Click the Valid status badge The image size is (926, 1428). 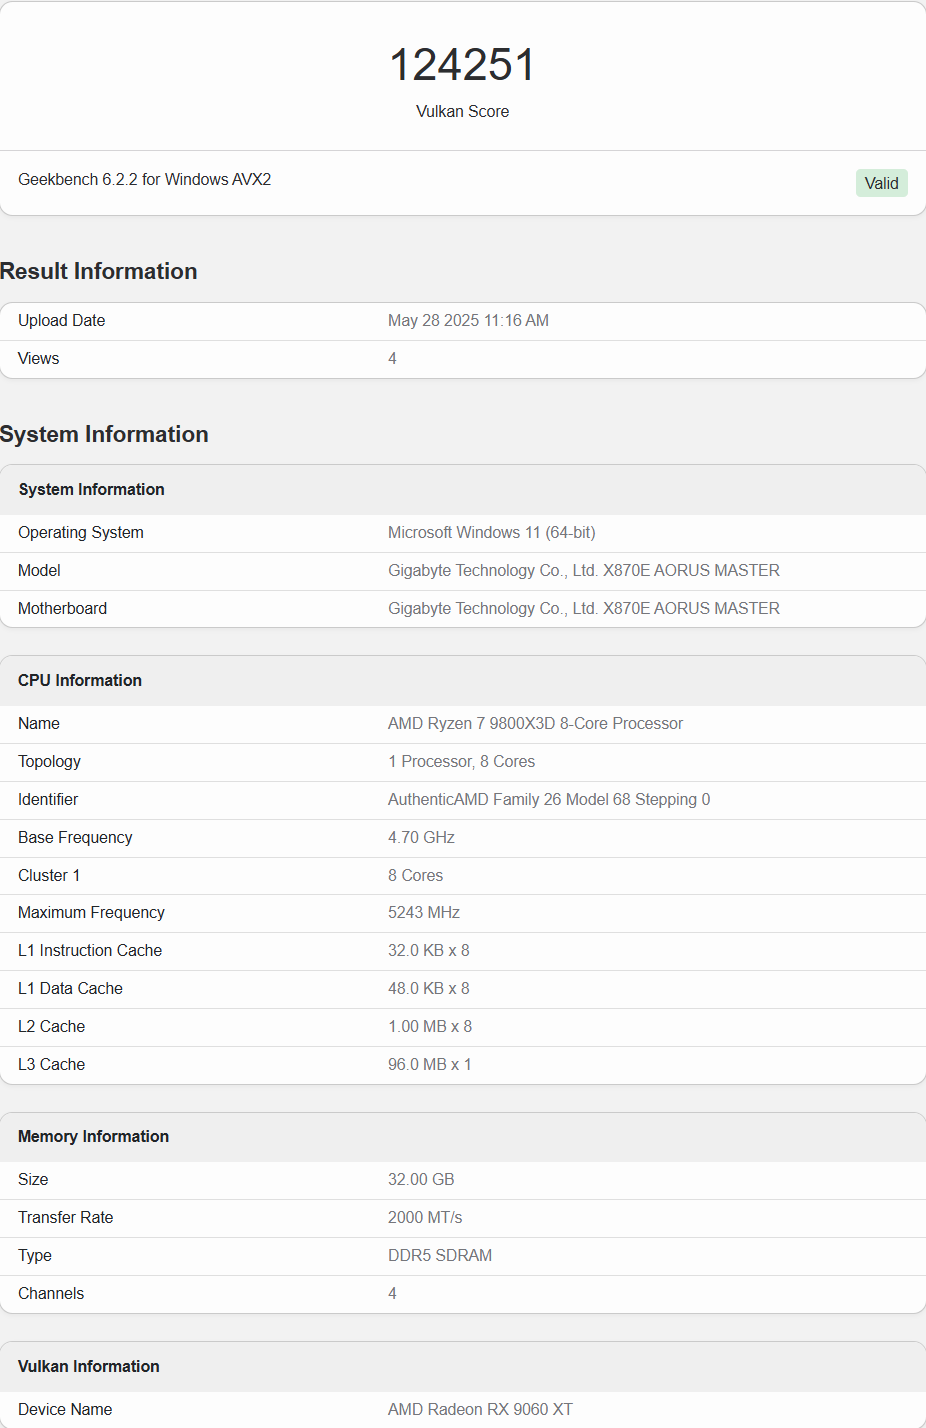(x=881, y=183)
